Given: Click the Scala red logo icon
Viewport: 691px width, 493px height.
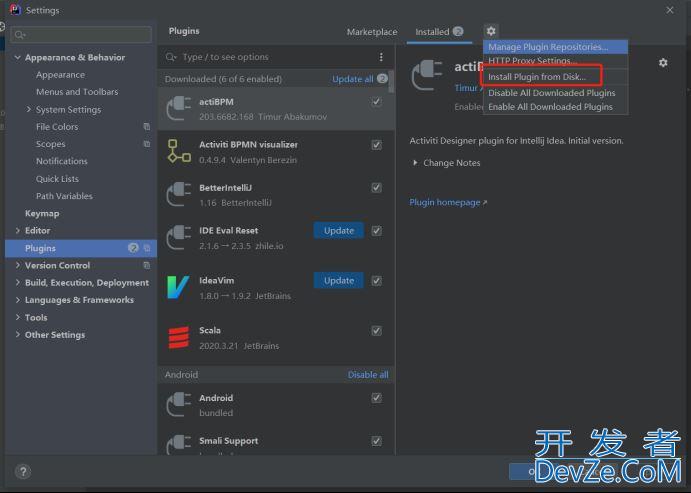Looking at the screenshot, I should click(x=178, y=337).
